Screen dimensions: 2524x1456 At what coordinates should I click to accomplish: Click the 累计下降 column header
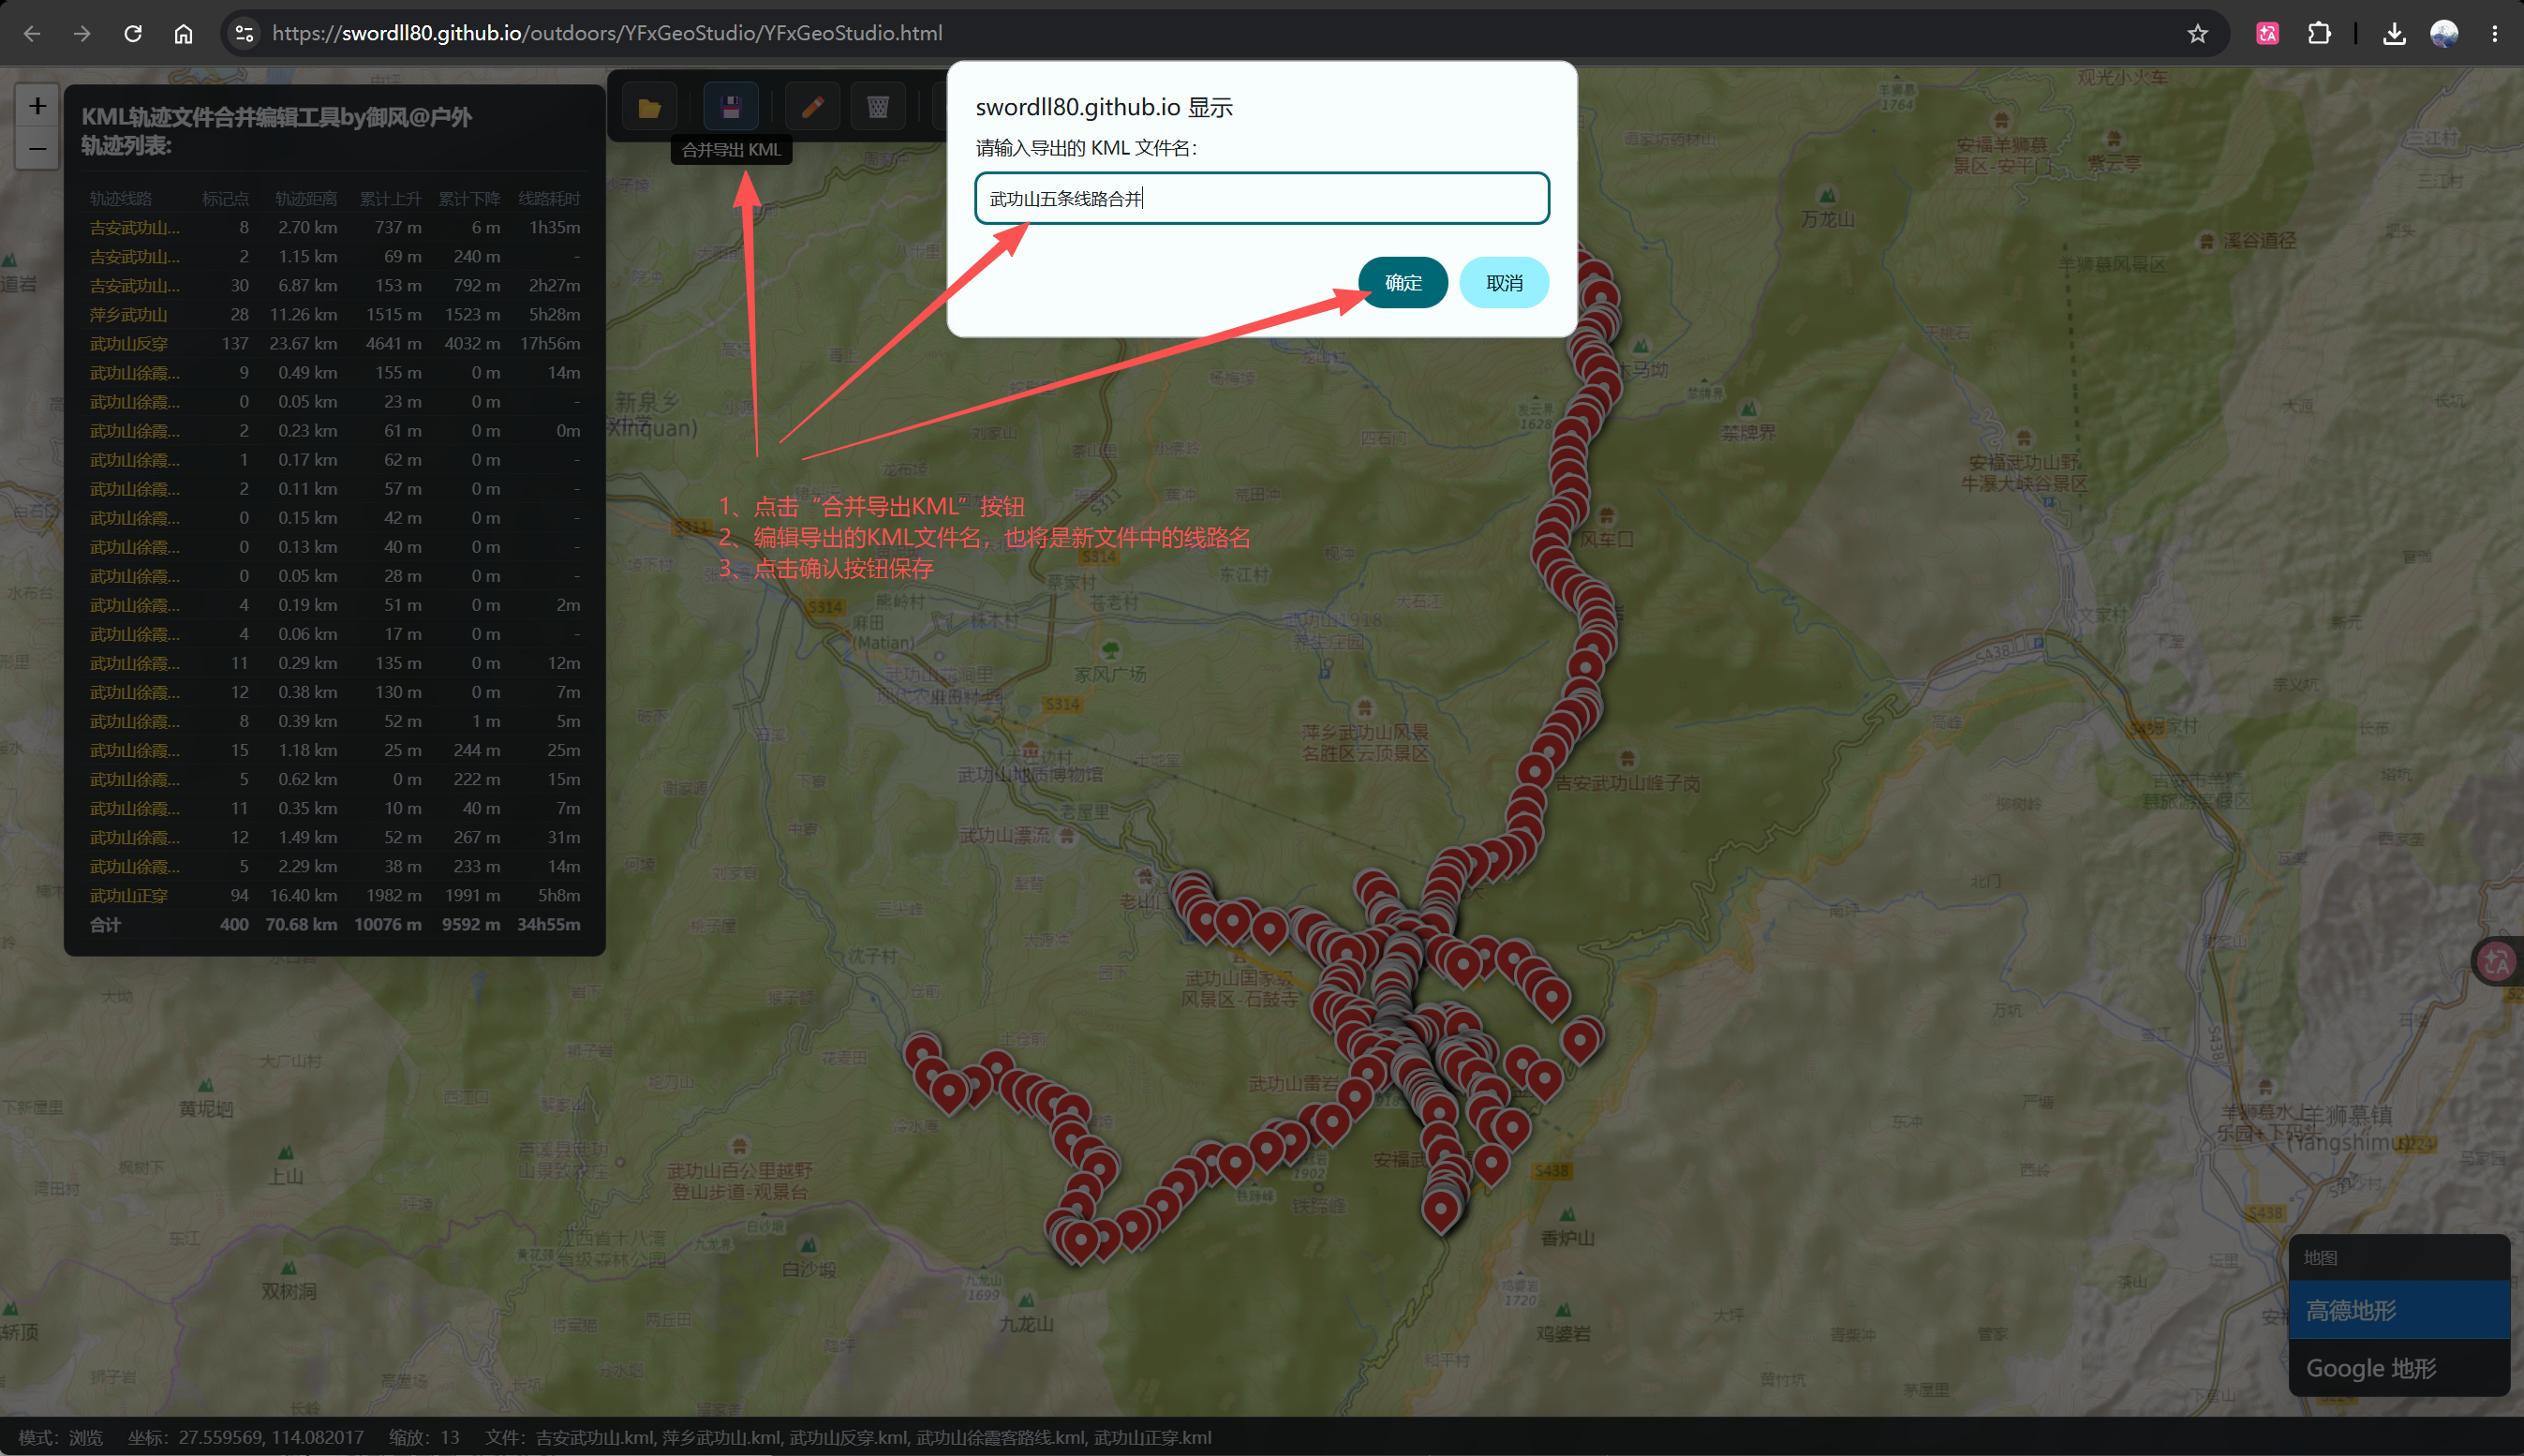tap(469, 198)
